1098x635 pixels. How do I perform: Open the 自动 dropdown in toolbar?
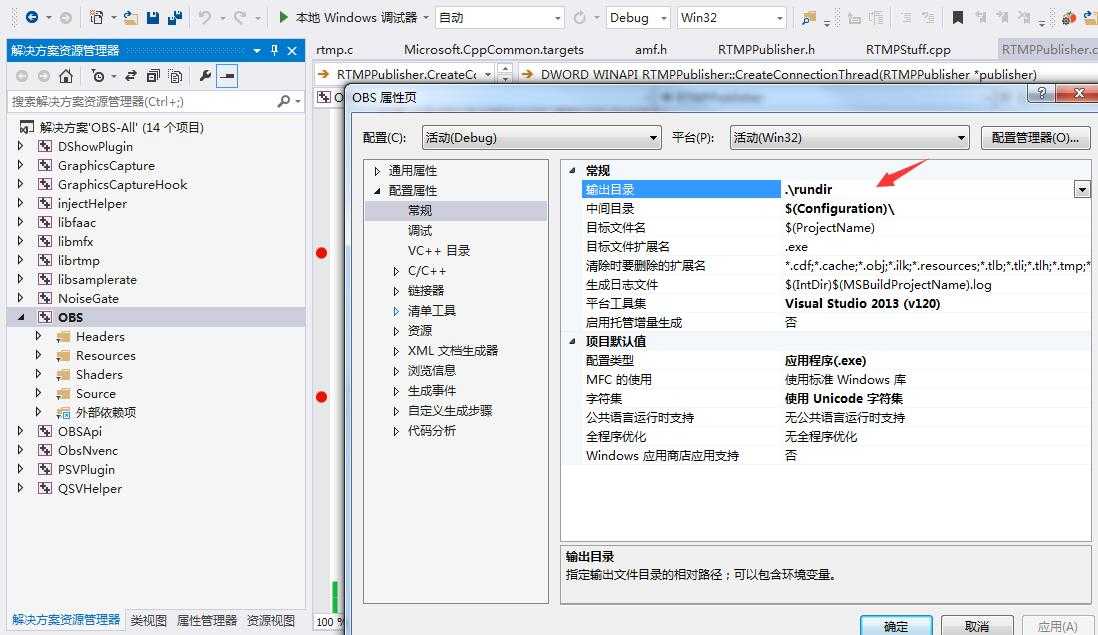pyautogui.click(x=500, y=18)
